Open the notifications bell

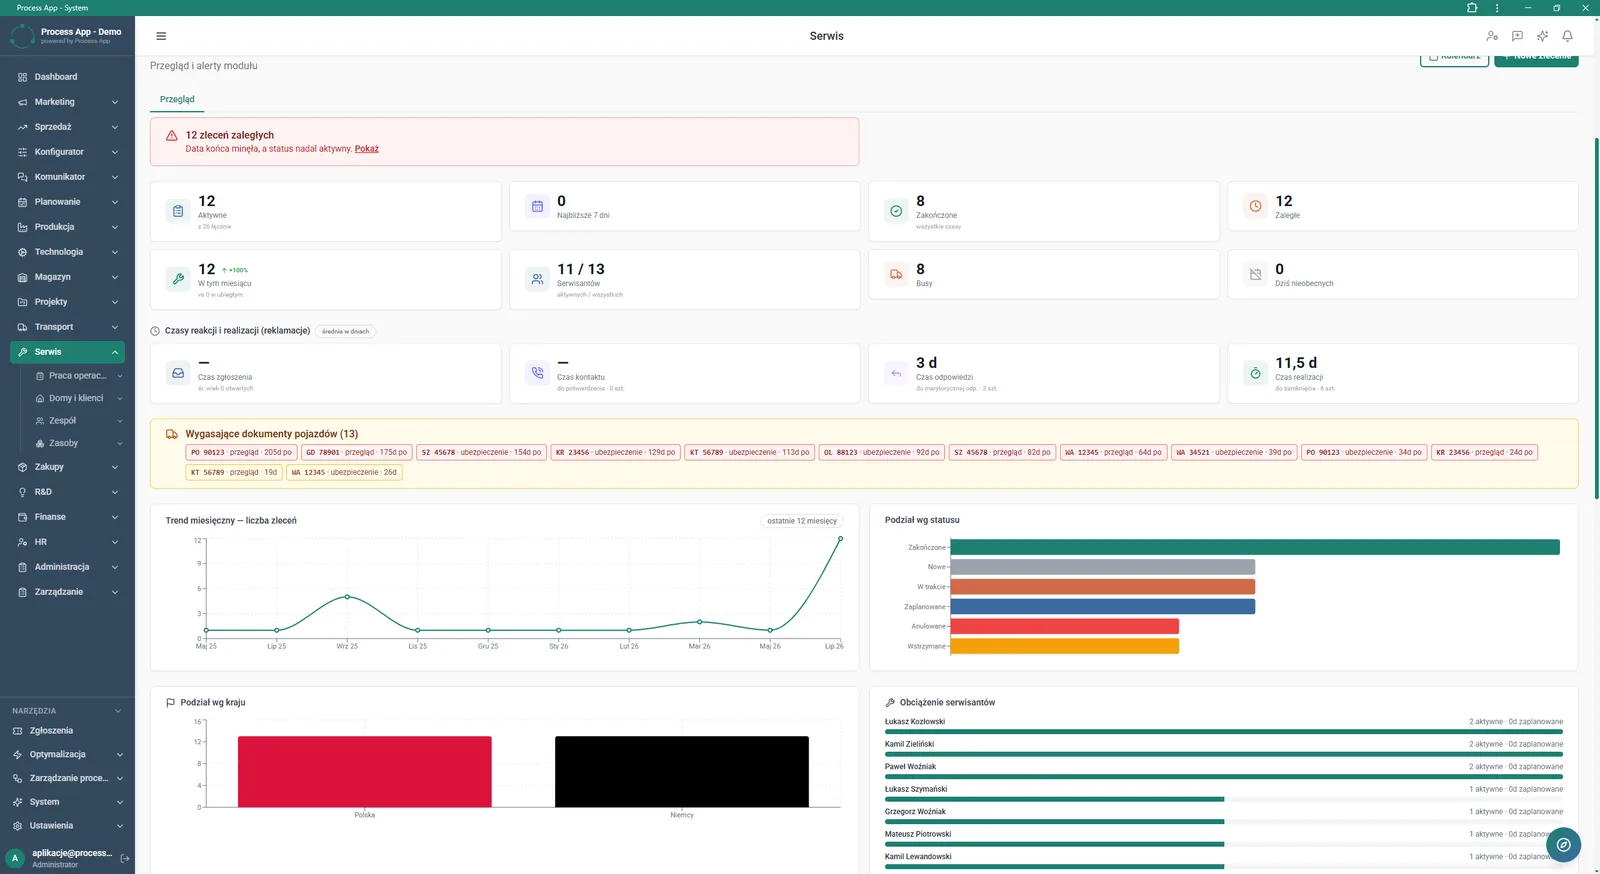click(1567, 36)
